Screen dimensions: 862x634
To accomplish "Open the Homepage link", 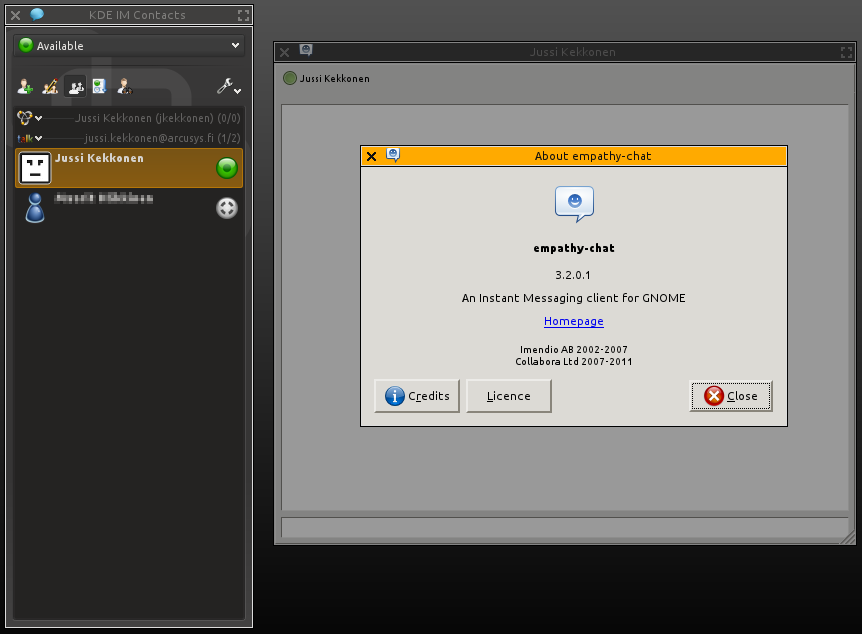I will tap(573, 321).
